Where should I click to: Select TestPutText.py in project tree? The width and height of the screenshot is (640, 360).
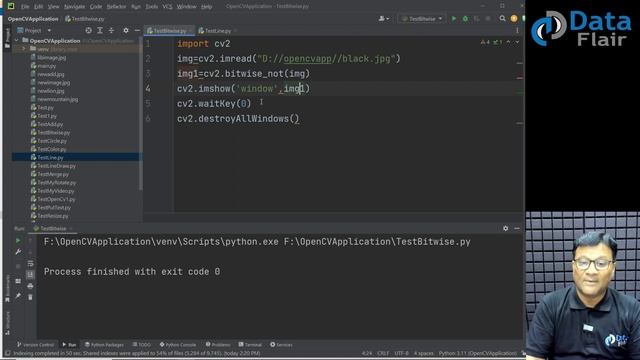point(54,208)
